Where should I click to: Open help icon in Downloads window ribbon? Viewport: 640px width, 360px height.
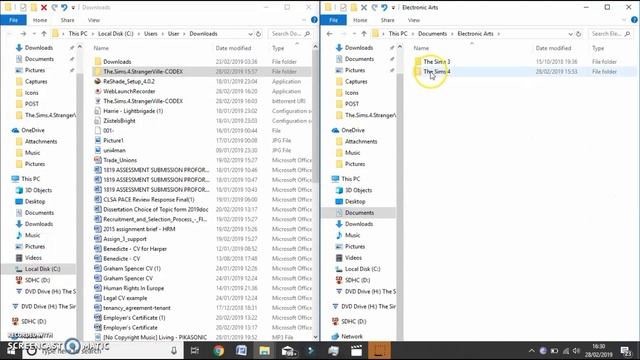[314, 20]
